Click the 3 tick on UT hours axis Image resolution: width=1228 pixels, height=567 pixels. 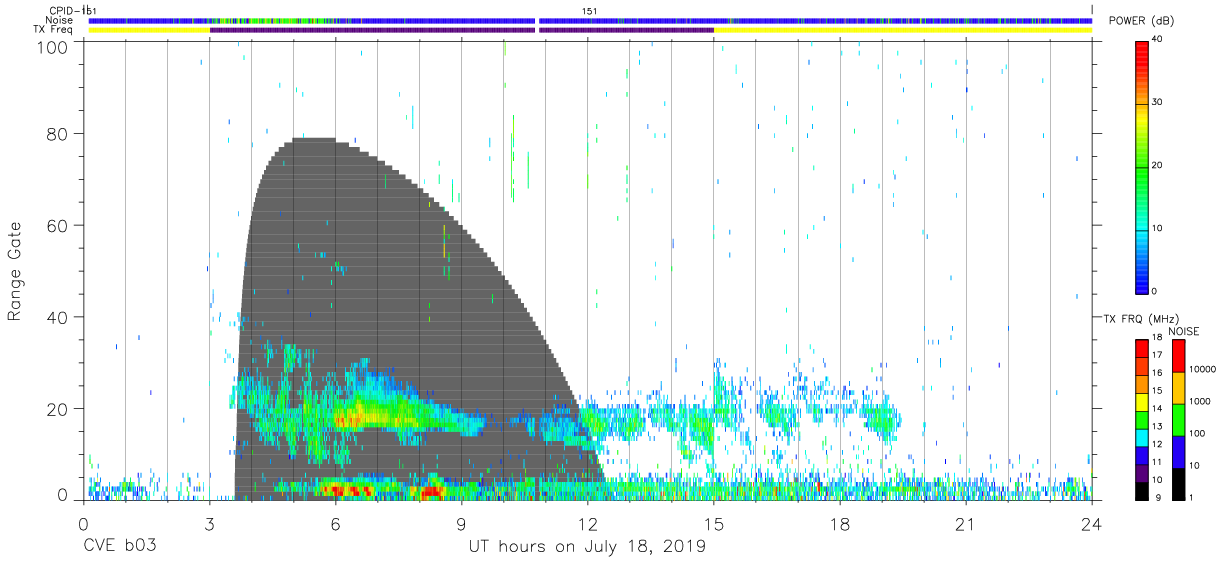(209, 524)
